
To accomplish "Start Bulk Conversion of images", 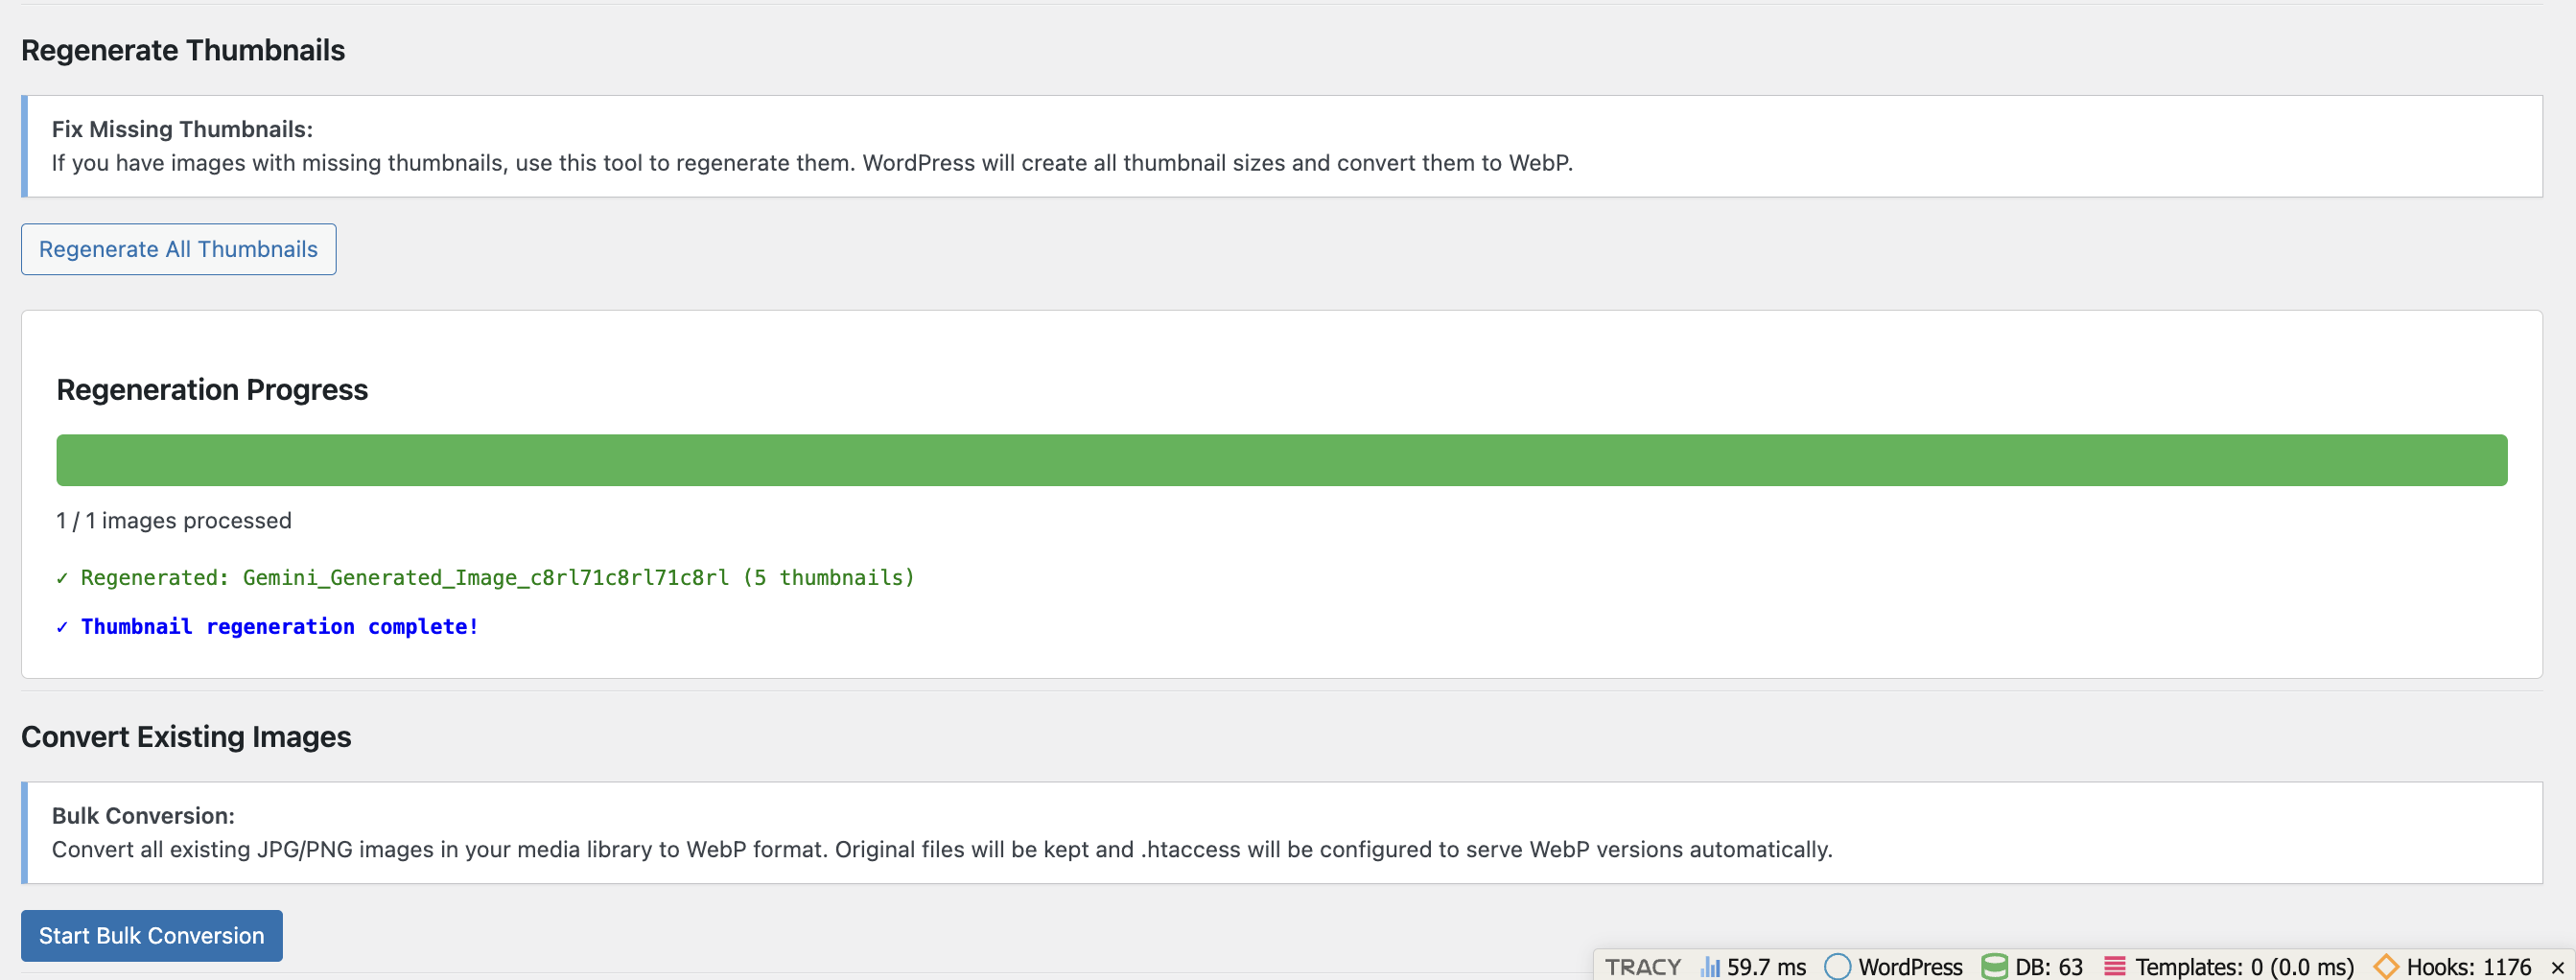I will tap(151, 935).
